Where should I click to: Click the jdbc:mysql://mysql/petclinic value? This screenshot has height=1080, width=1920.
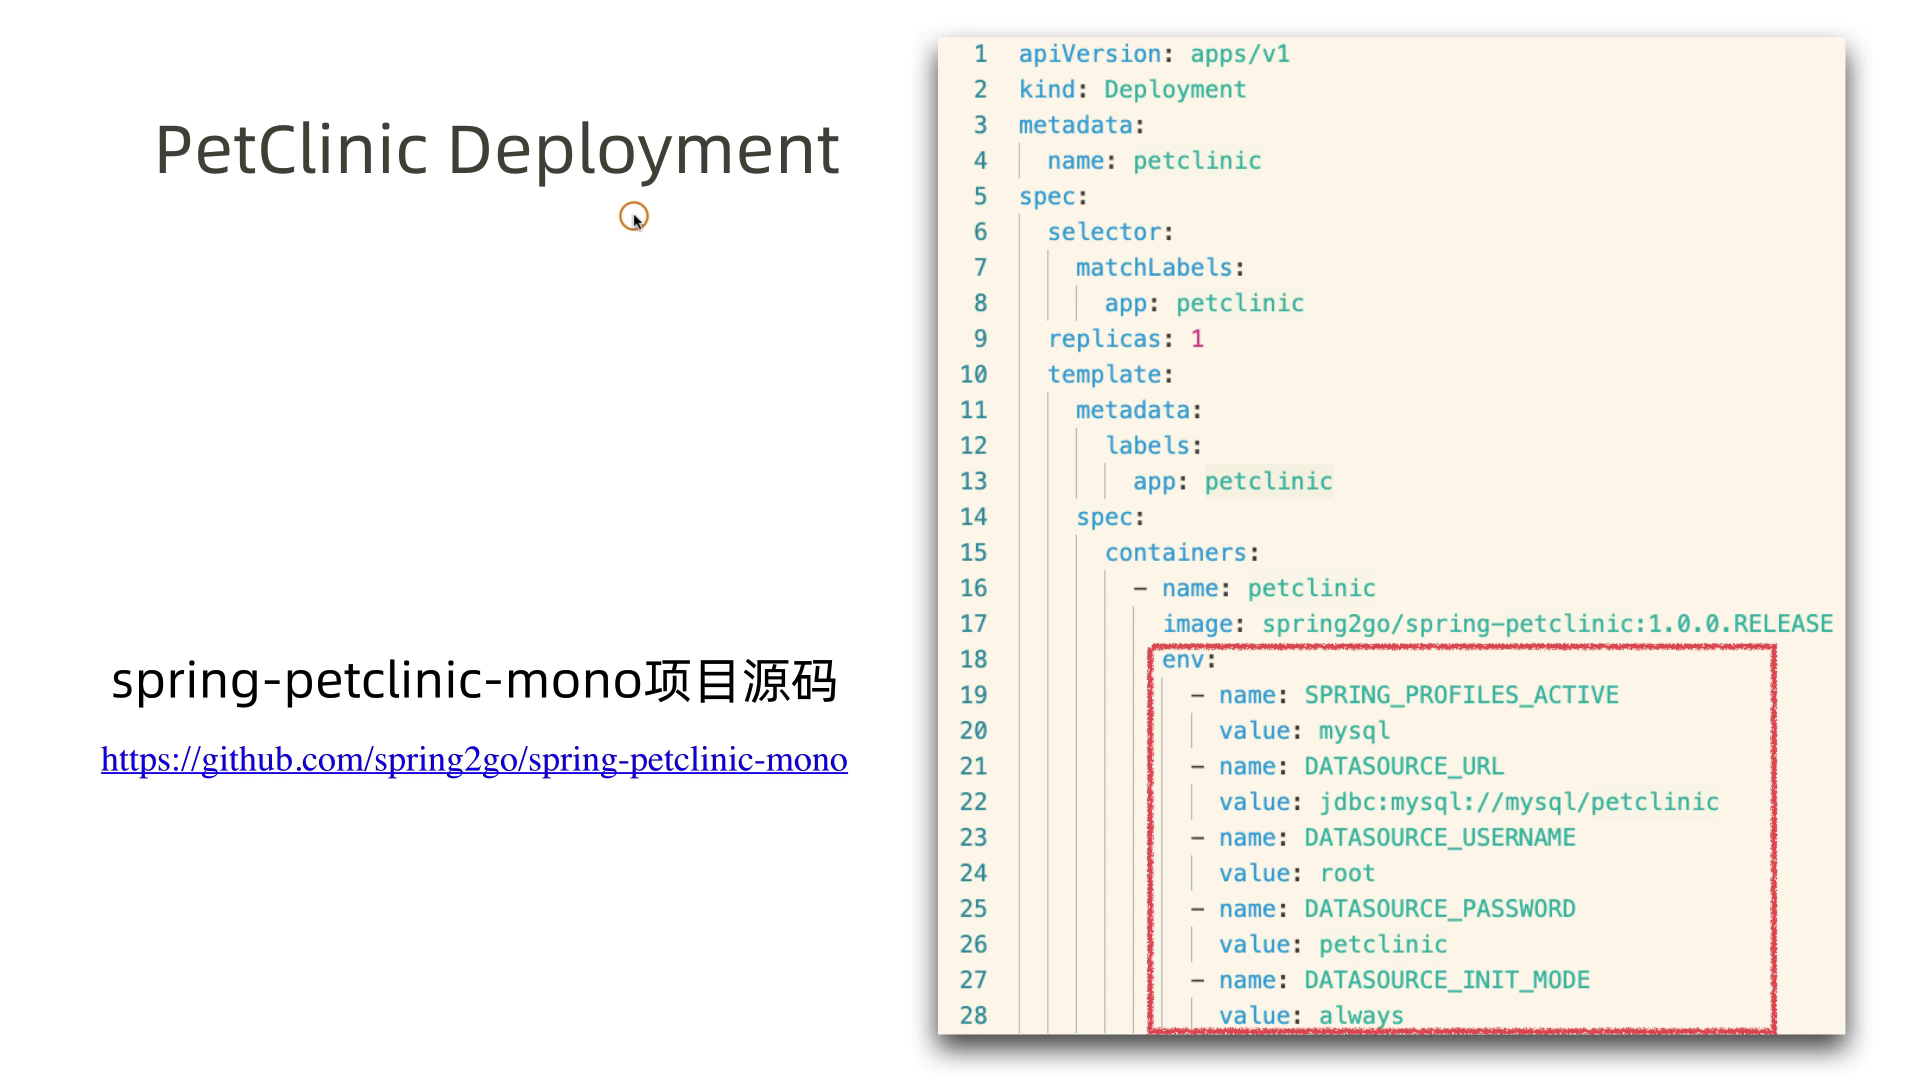click(x=1518, y=802)
